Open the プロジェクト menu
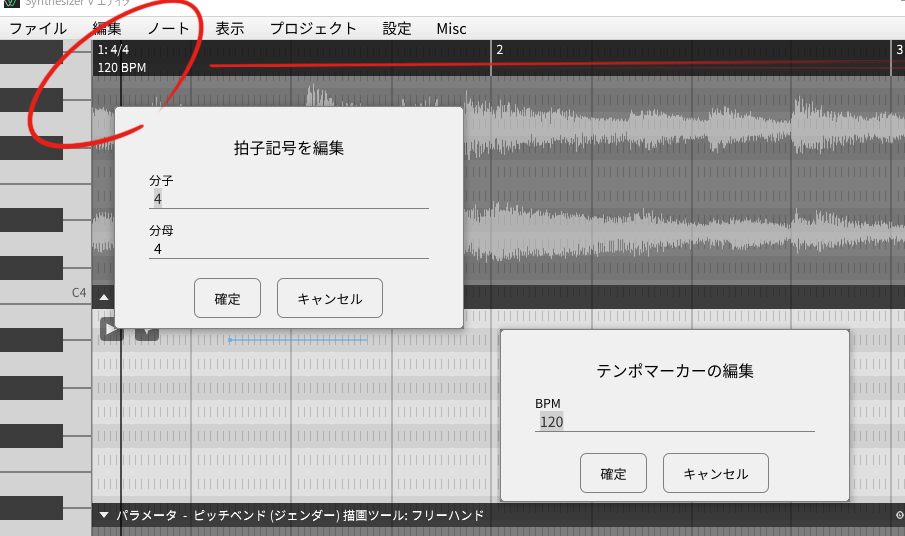Viewport: 905px width, 536px height. coord(313,28)
